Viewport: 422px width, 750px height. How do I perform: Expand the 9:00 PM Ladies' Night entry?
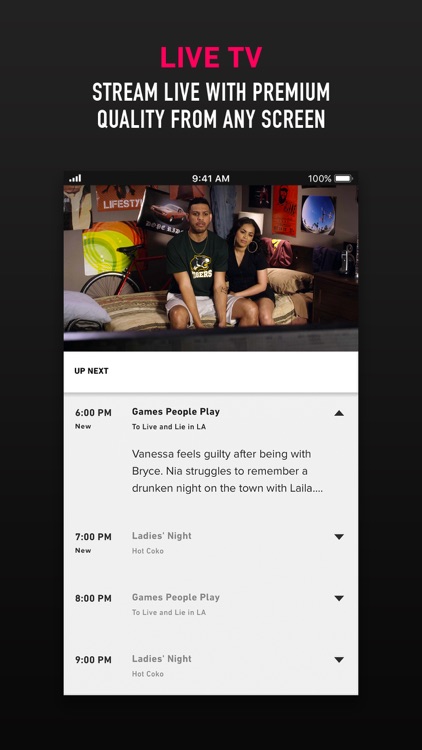click(339, 660)
